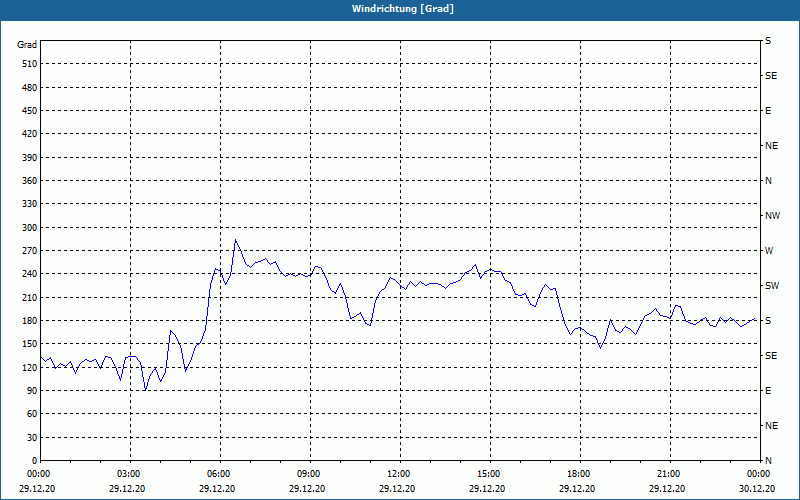This screenshot has width=800, height=500.
Task: Select the 15:00 time axis label
Action: tap(487, 474)
